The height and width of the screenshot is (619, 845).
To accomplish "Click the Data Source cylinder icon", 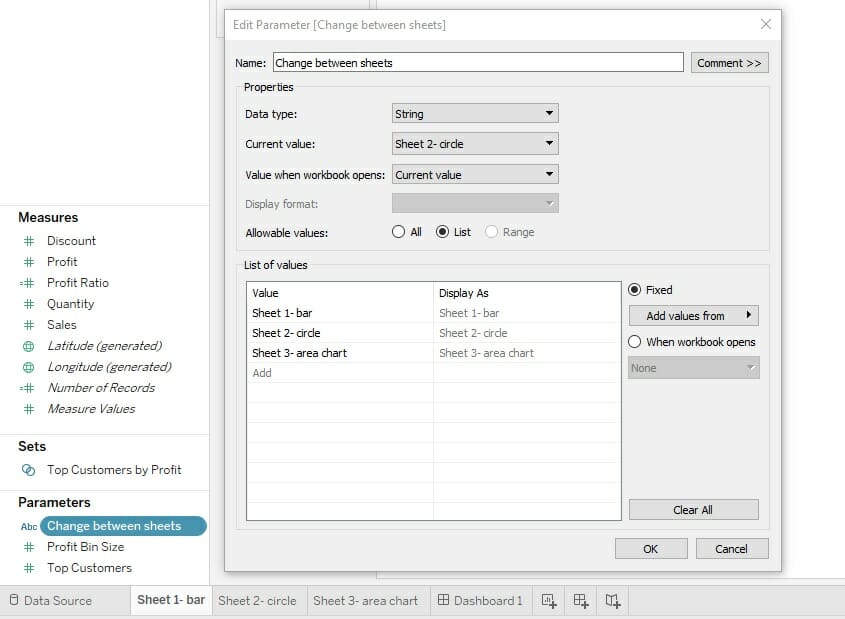I will point(14,601).
